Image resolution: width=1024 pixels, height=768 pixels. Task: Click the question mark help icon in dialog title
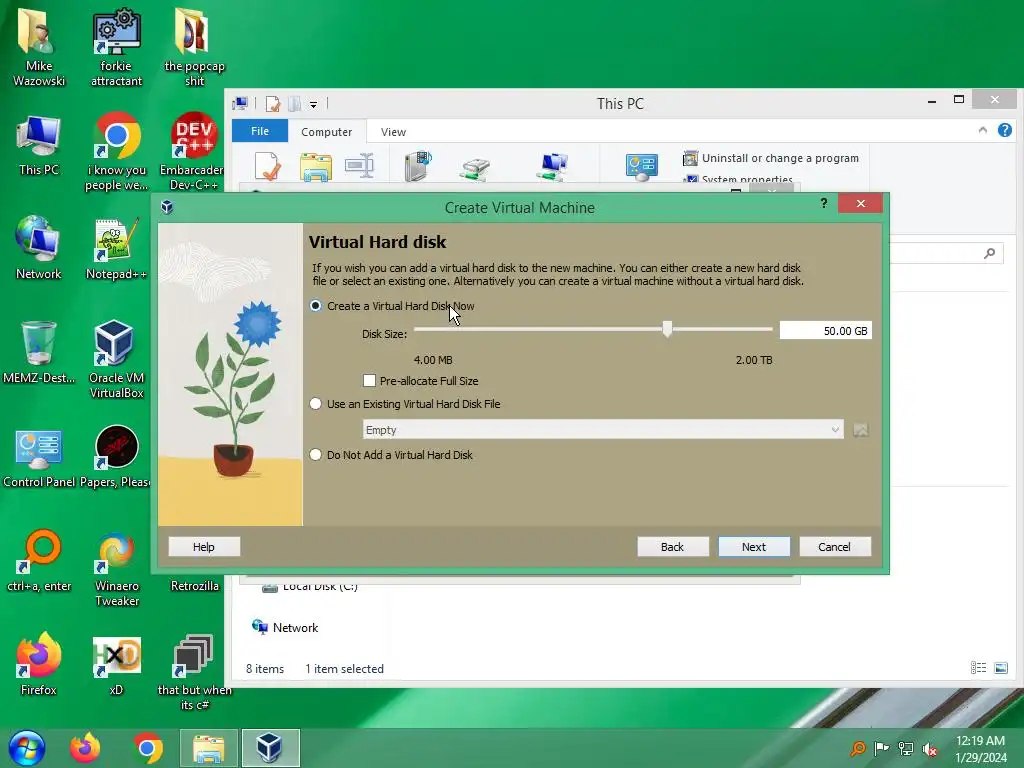824,203
